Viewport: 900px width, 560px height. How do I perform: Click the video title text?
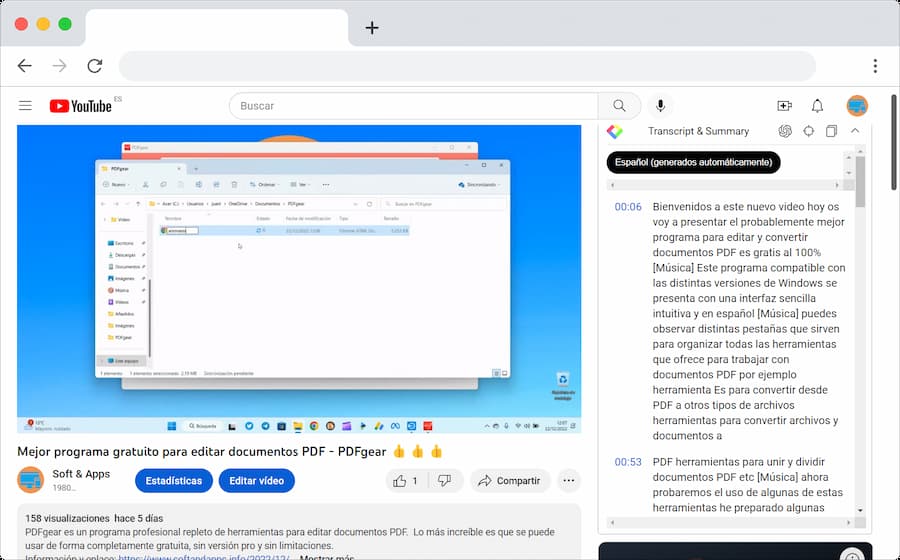[x=201, y=452]
